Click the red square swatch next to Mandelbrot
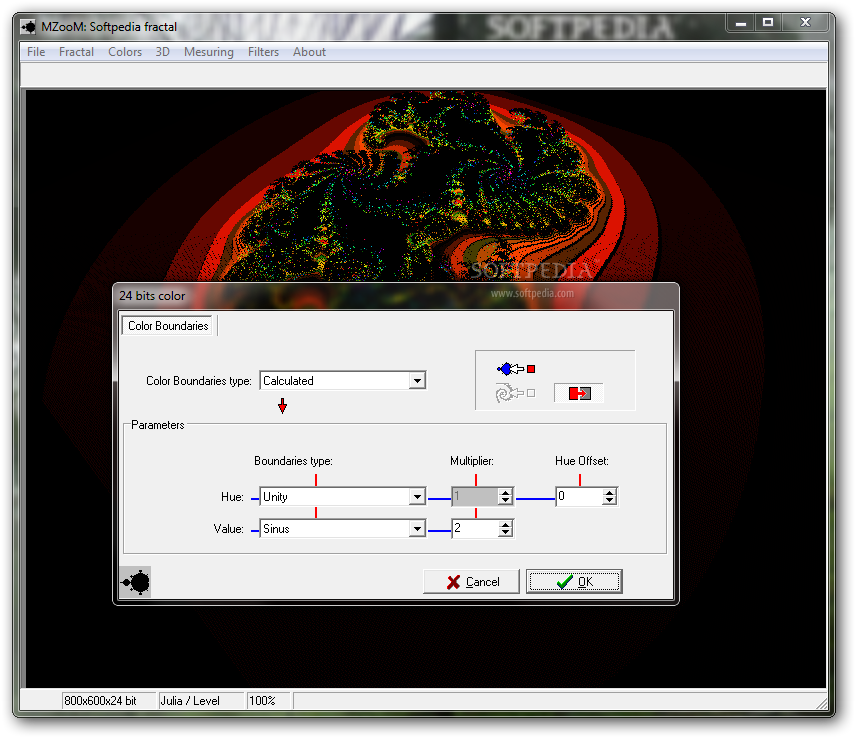 pos(531,370)
